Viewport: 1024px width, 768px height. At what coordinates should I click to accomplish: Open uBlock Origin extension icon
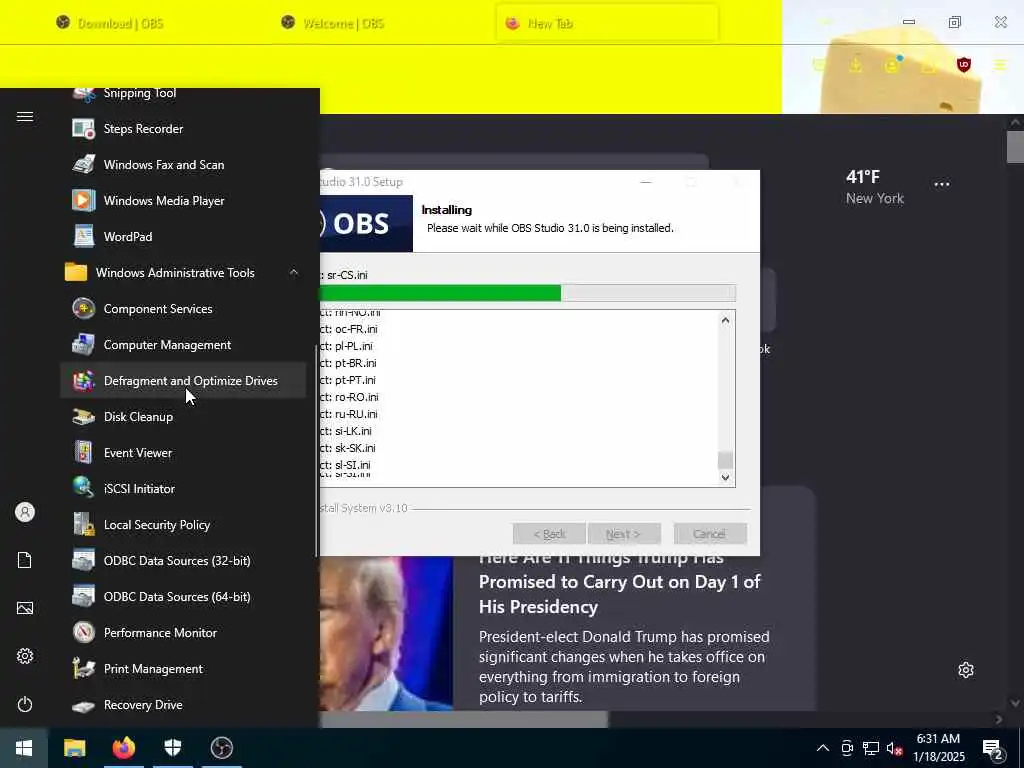[x=964, y=65]
